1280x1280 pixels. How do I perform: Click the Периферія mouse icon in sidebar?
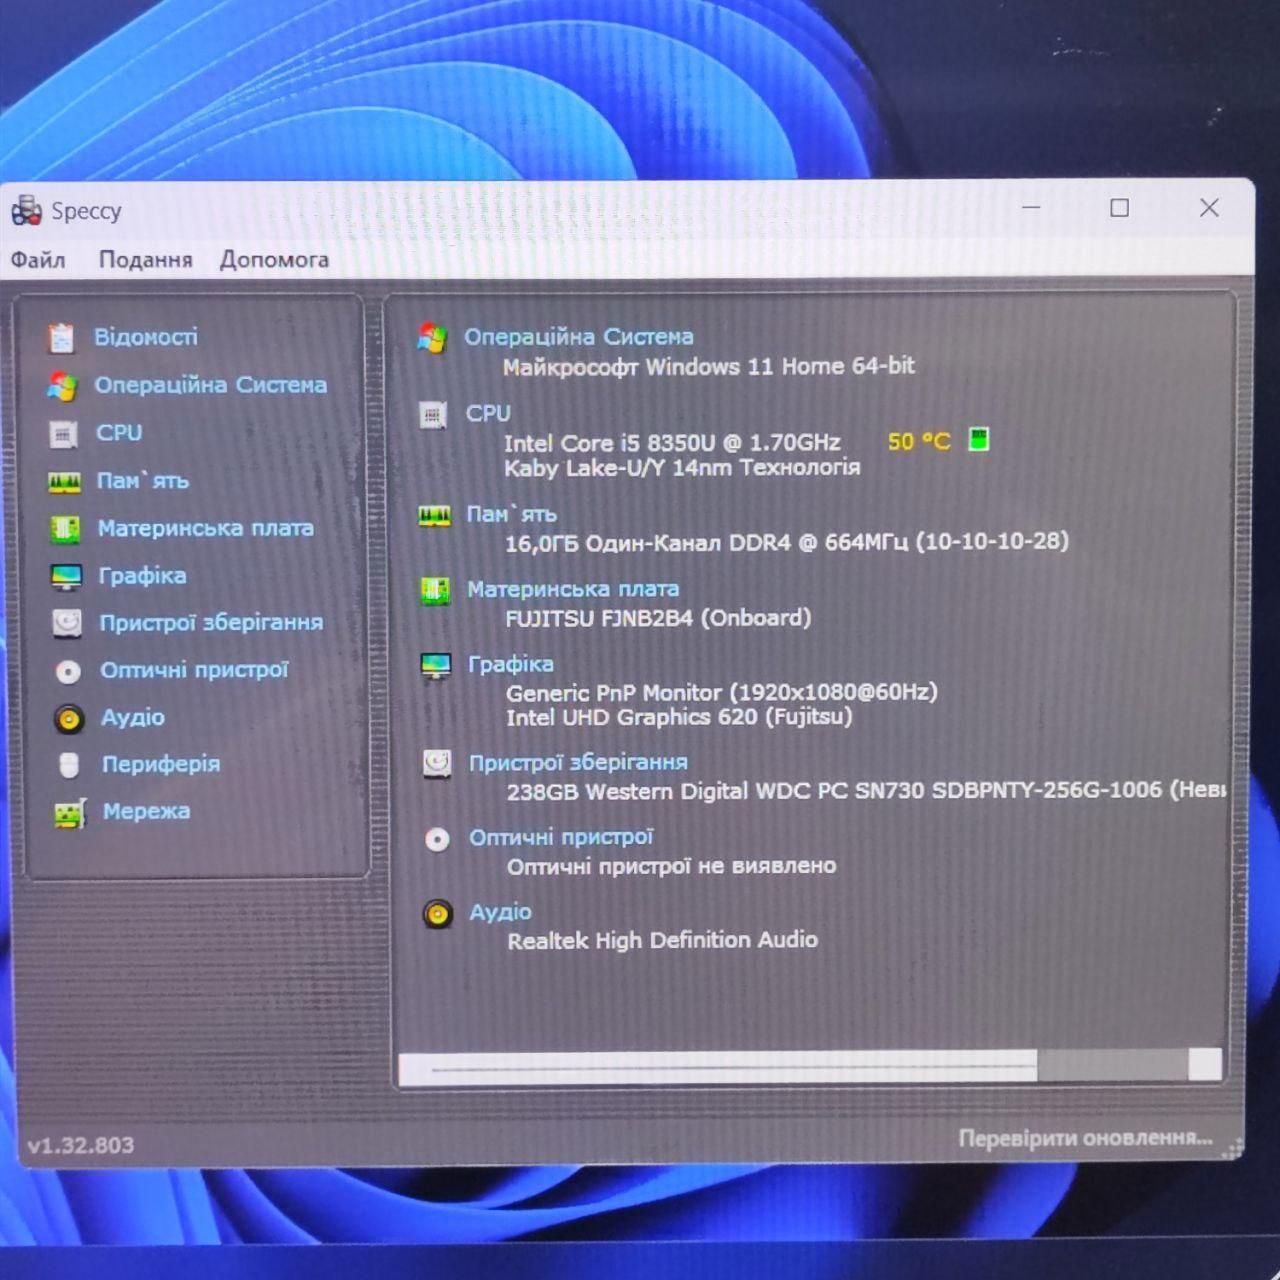[69, 765]
